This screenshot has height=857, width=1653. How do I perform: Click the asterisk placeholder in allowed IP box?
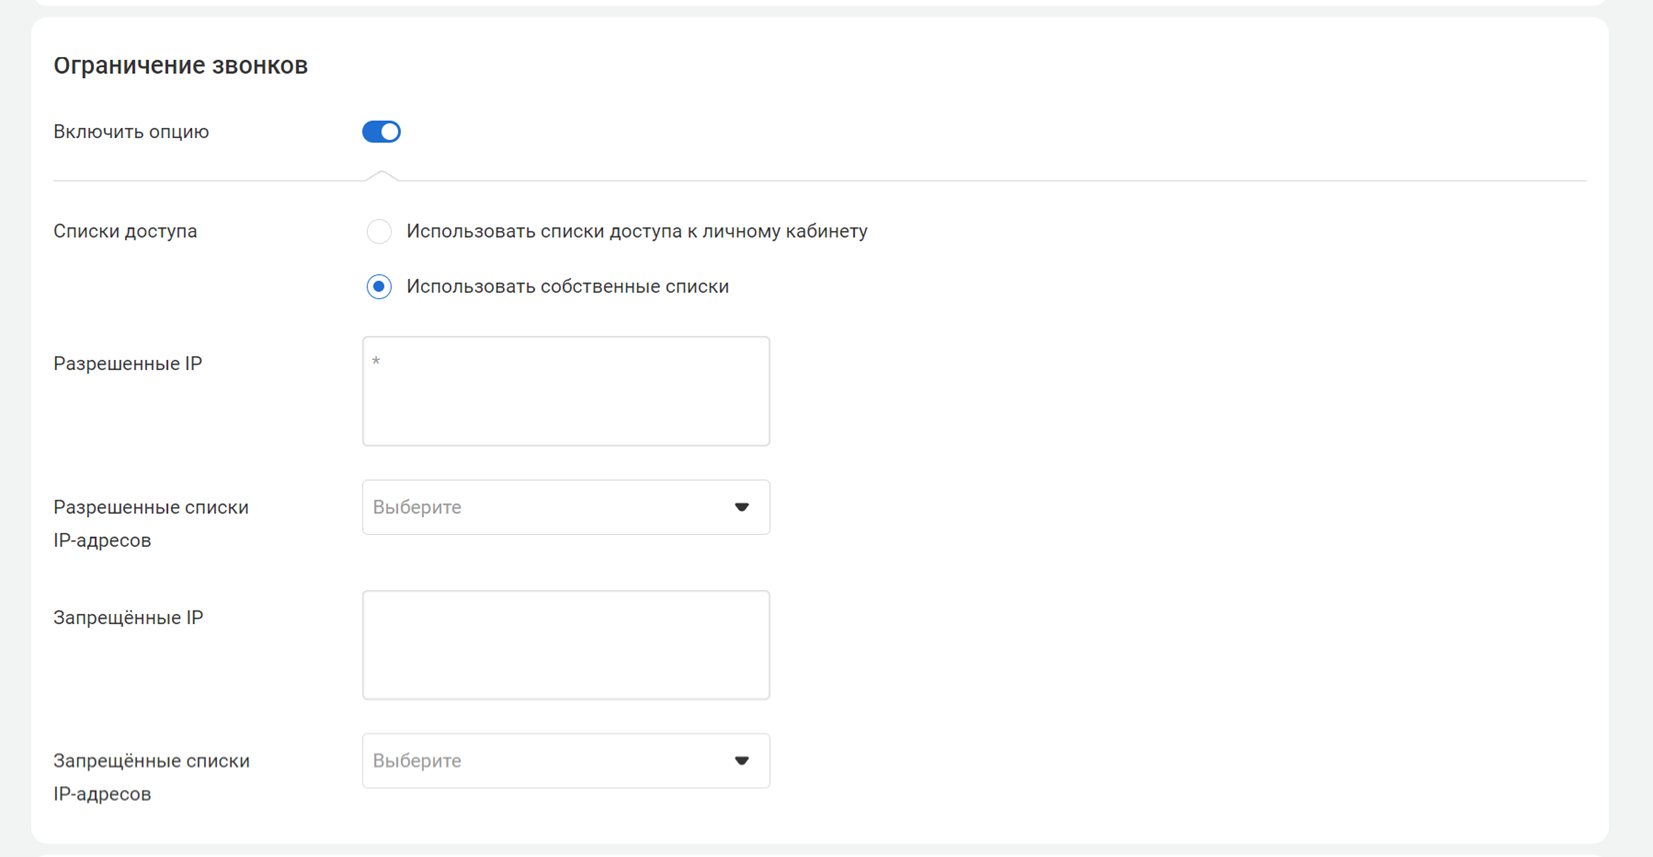[x=376, y=362]
